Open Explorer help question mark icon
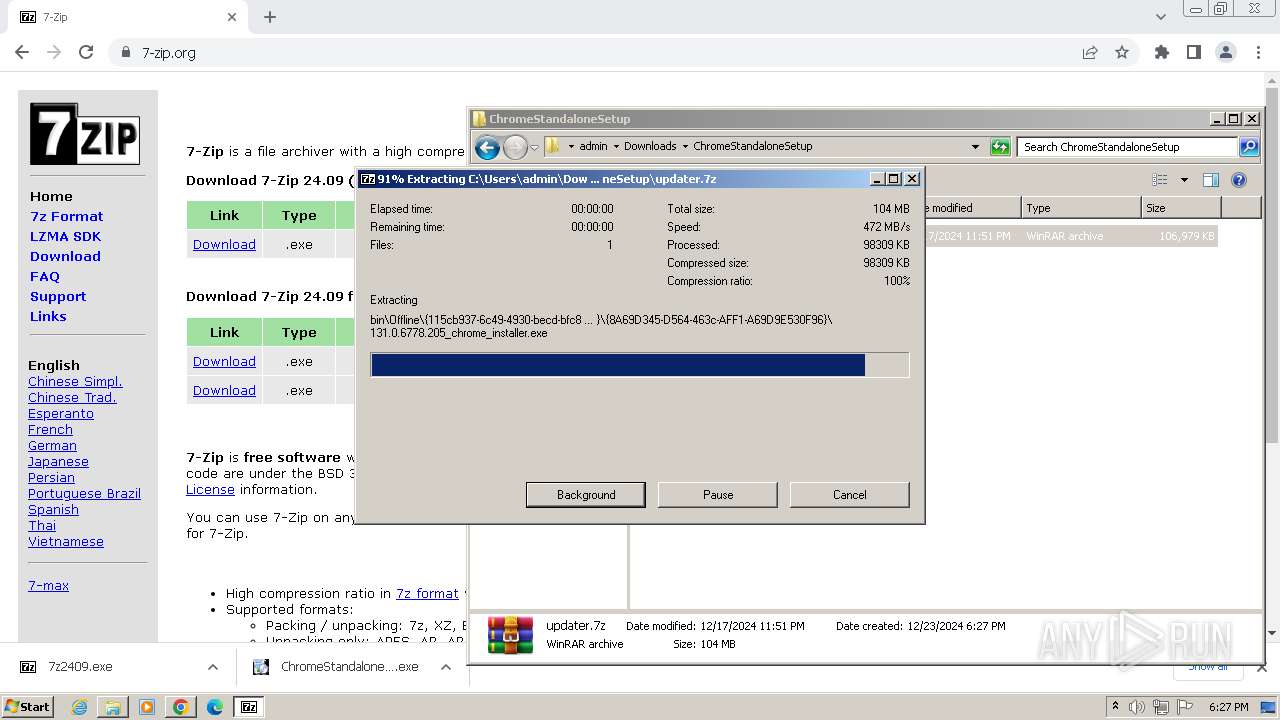This screenshot has height=720, width=1280. tap(1239, 180)
